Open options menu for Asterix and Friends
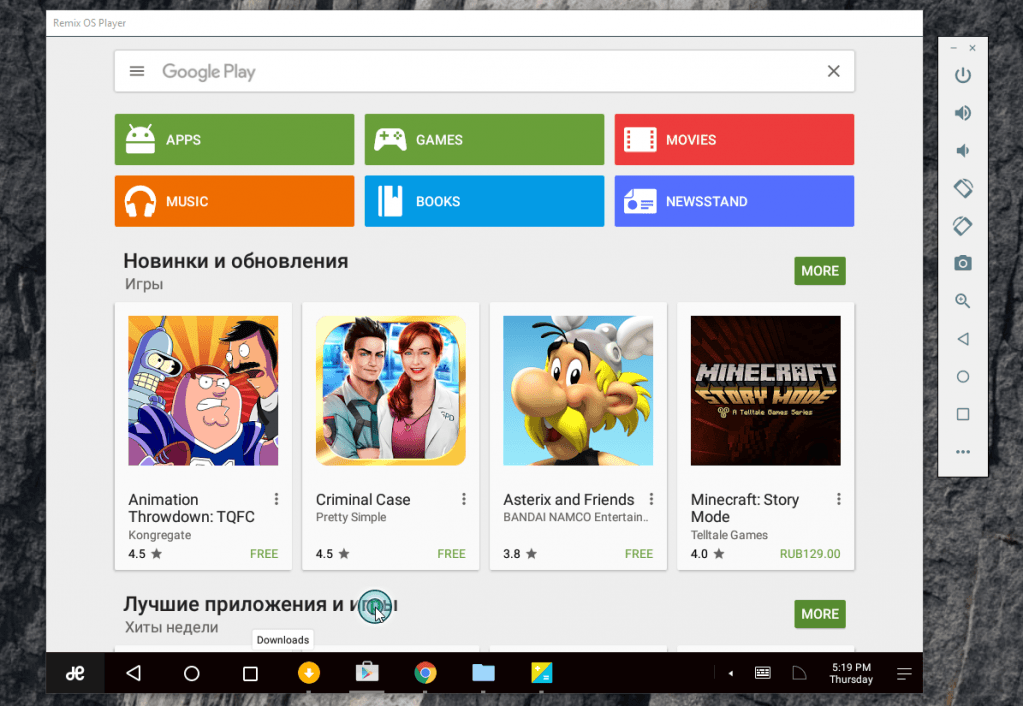This screenshot has width=1023, height=706. tap(651, 499)
